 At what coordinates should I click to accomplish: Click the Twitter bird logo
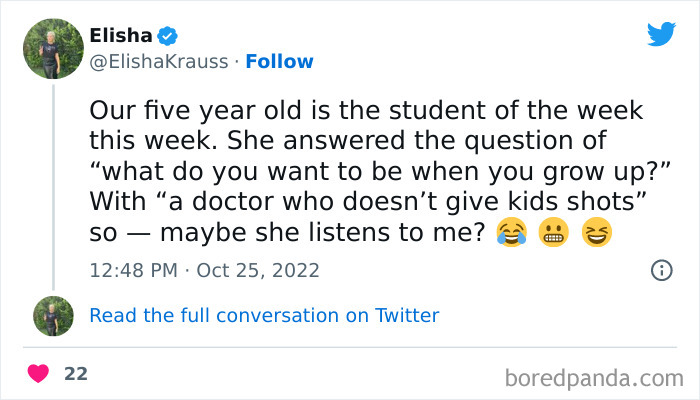pos(661,35)
